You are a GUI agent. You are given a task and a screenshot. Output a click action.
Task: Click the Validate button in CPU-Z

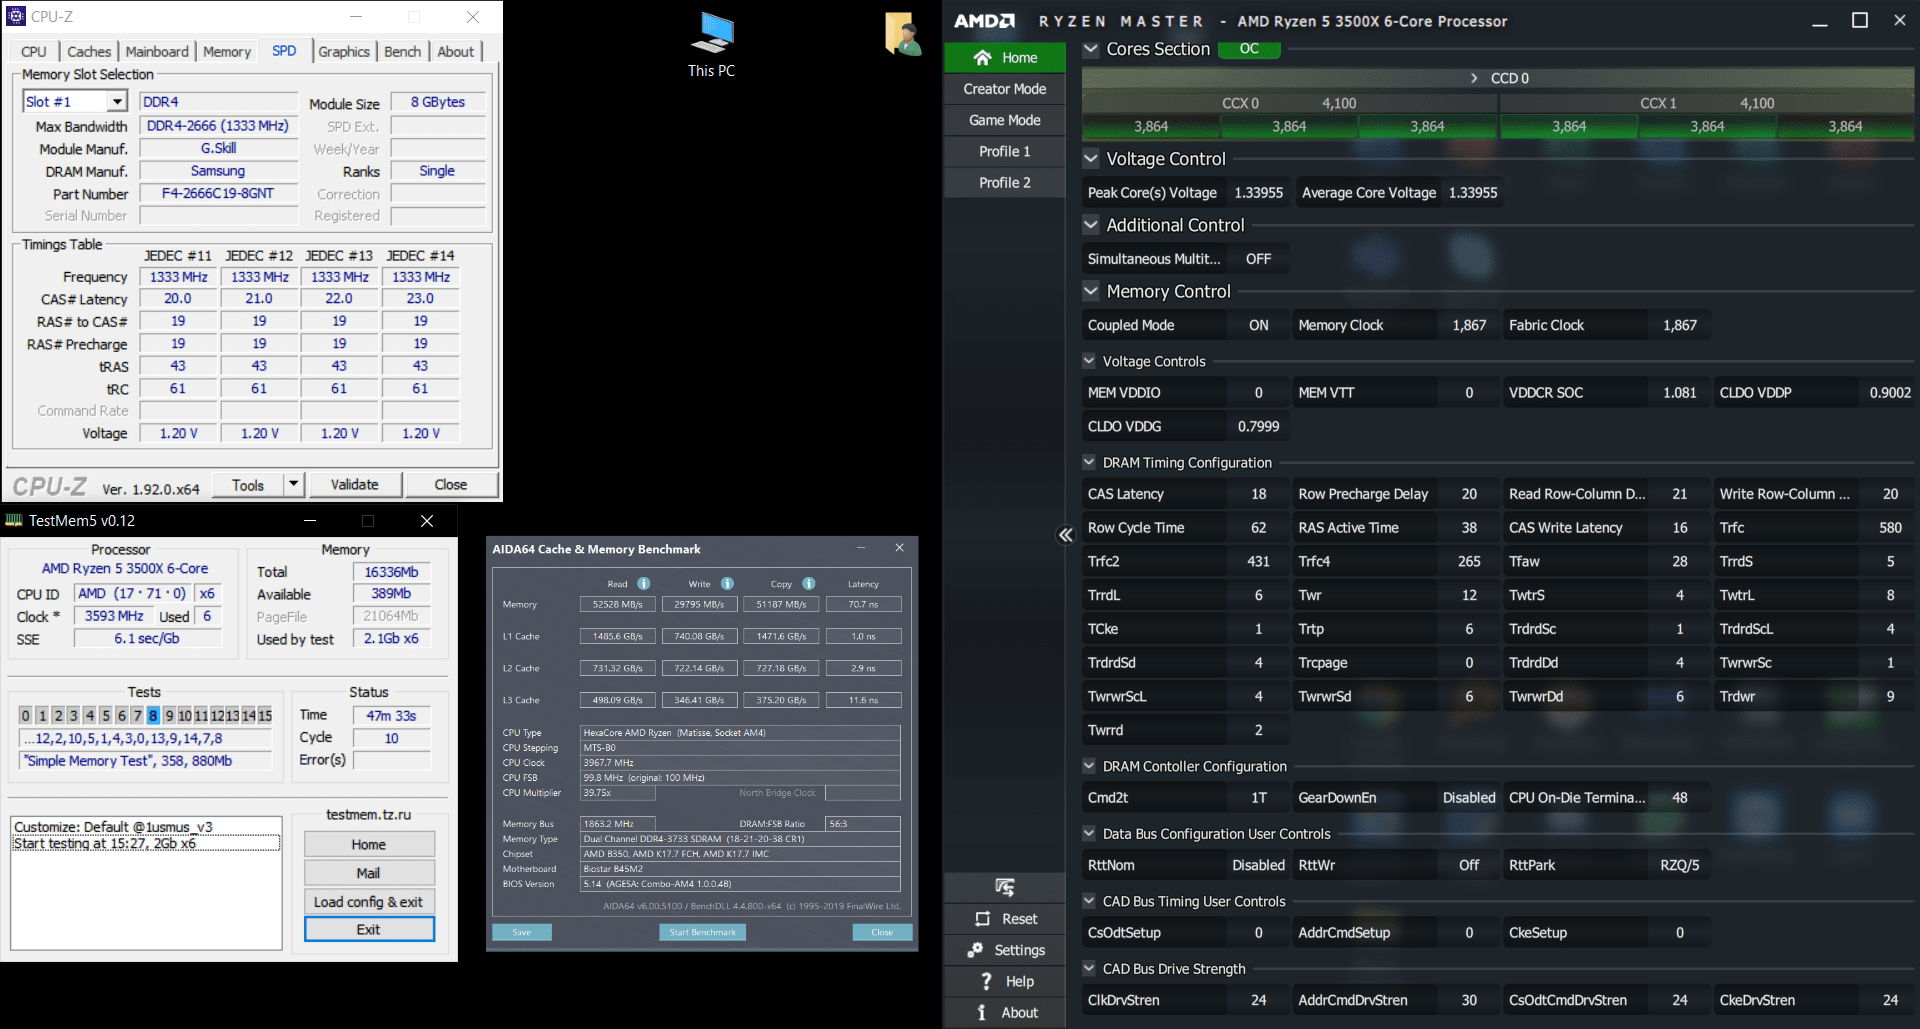pos(355,485)
